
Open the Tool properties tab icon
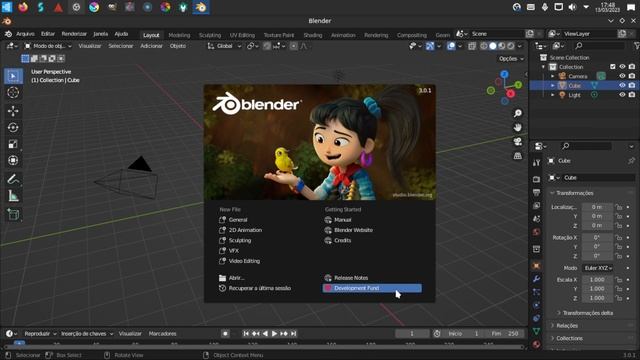pyautogui.click(x=536, y=162)
